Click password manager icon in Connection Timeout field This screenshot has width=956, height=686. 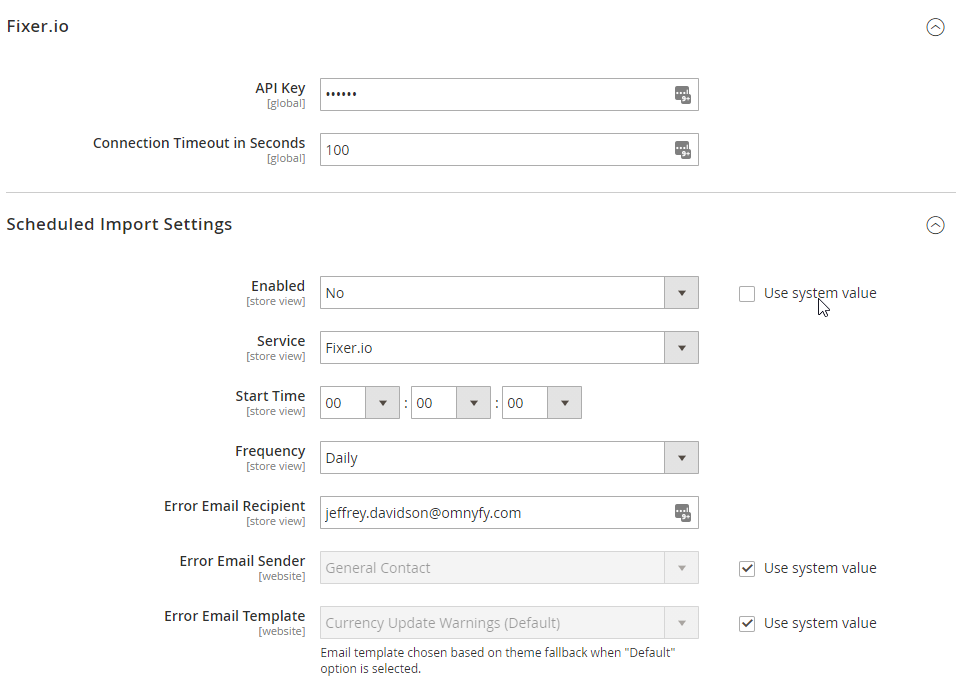point(683,150)
